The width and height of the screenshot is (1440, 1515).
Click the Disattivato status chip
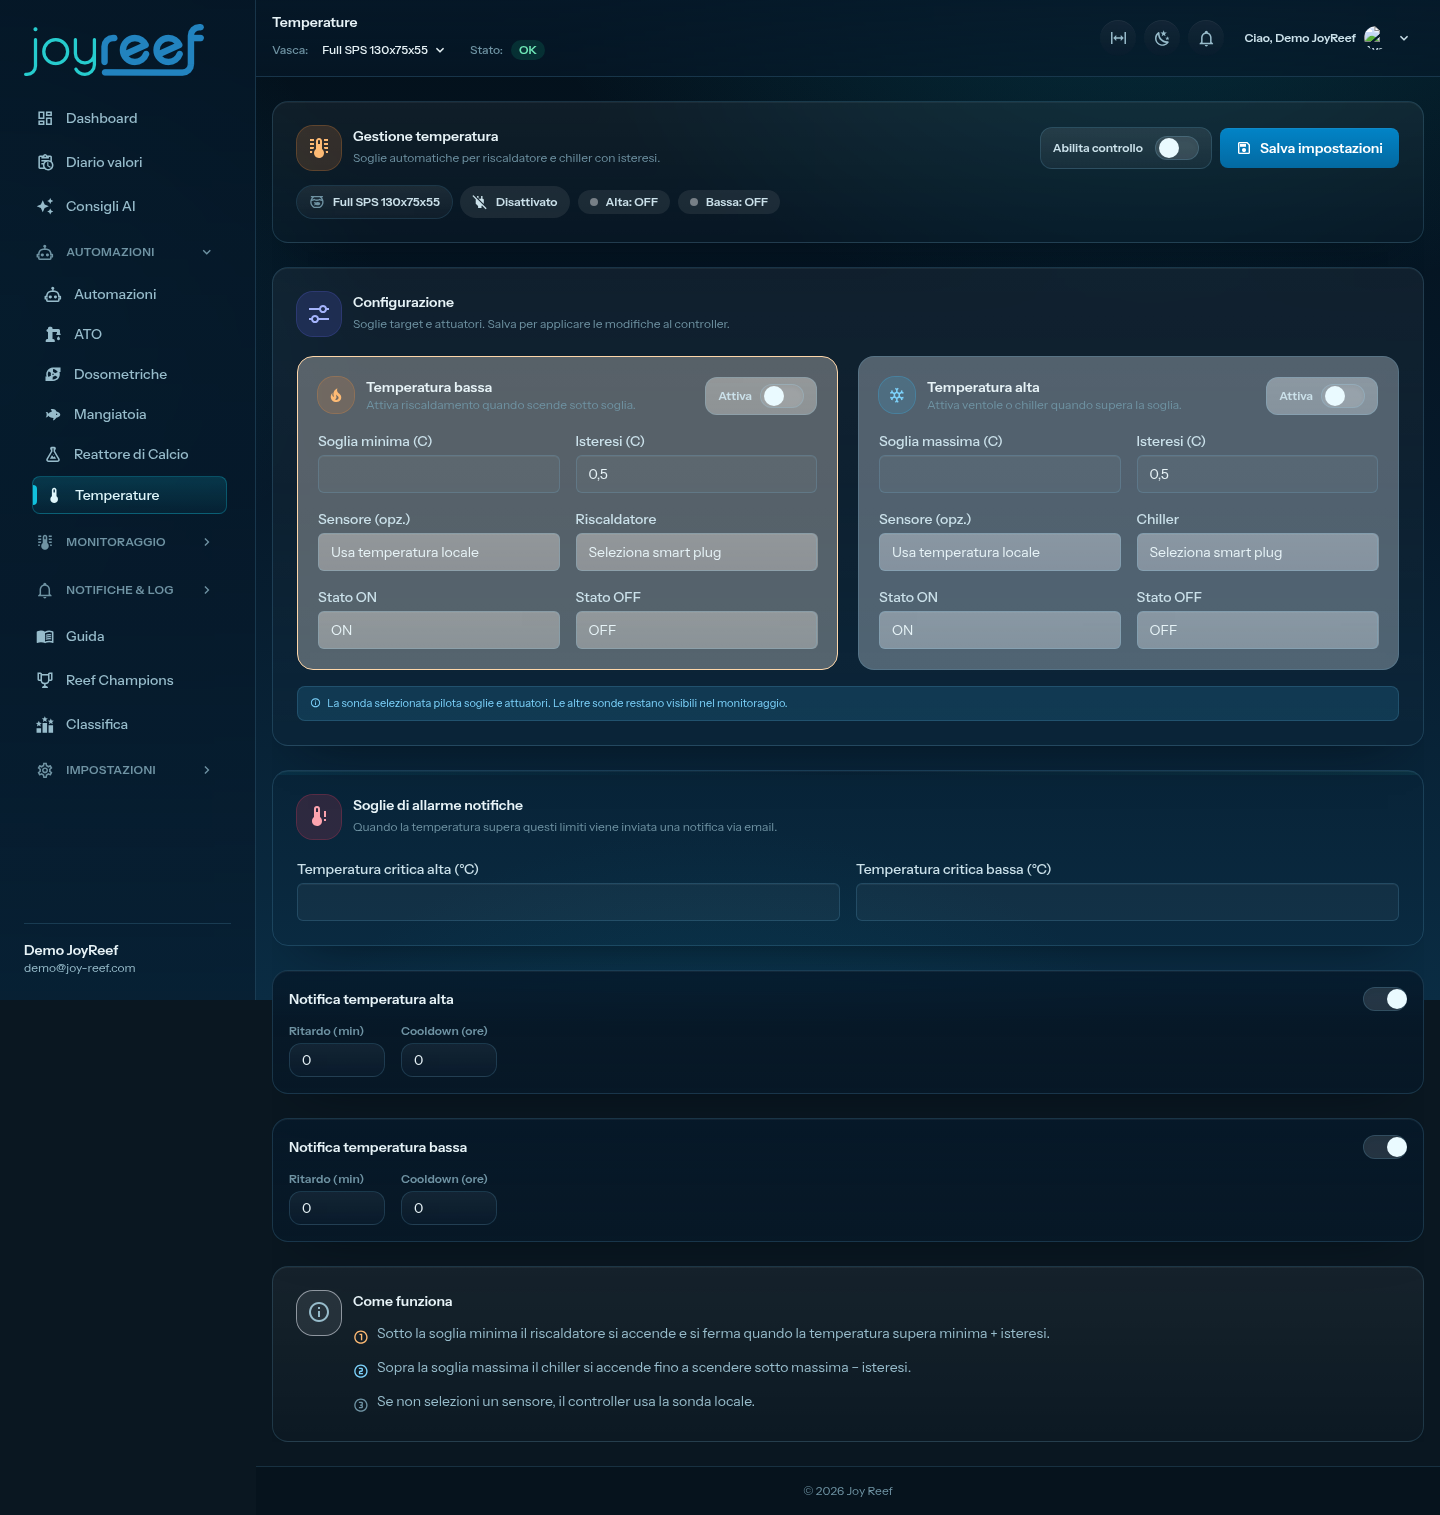coord(515,202)
